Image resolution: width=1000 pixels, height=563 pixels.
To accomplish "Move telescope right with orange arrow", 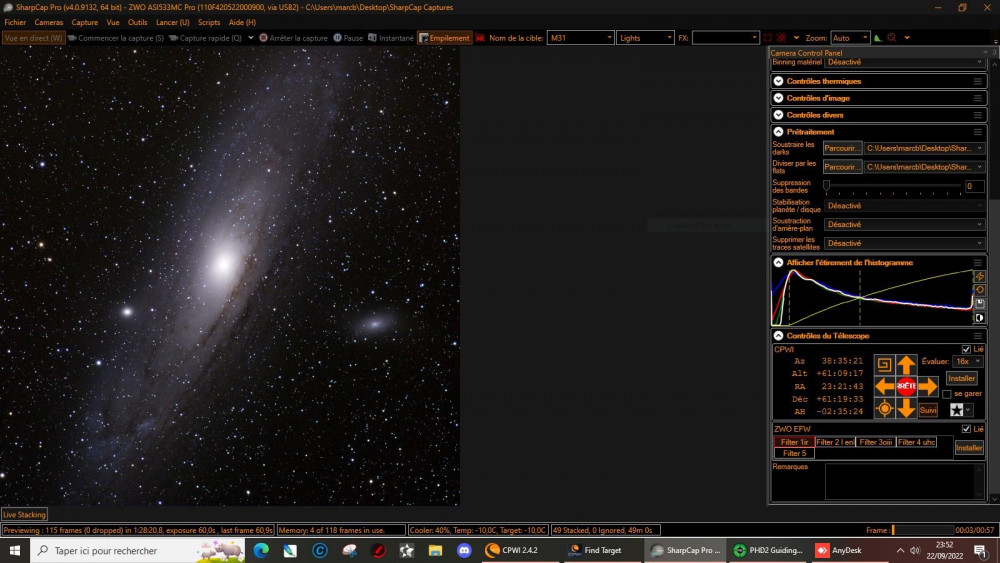I will pyautogui.click(x=928, y=386).
